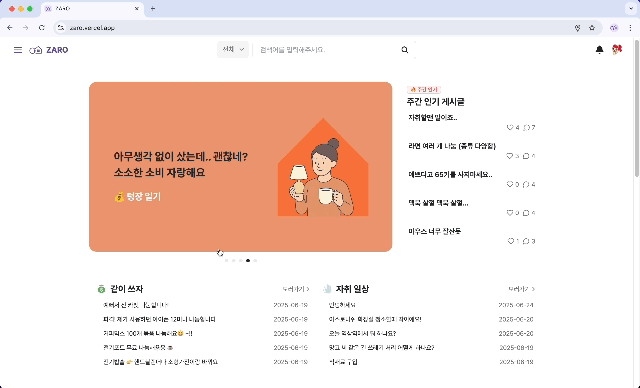Open the first weekly popular post title
Image resolution: width=640 pixels, height=388 pixels.
pyautogui.click(x=433, y=118)
